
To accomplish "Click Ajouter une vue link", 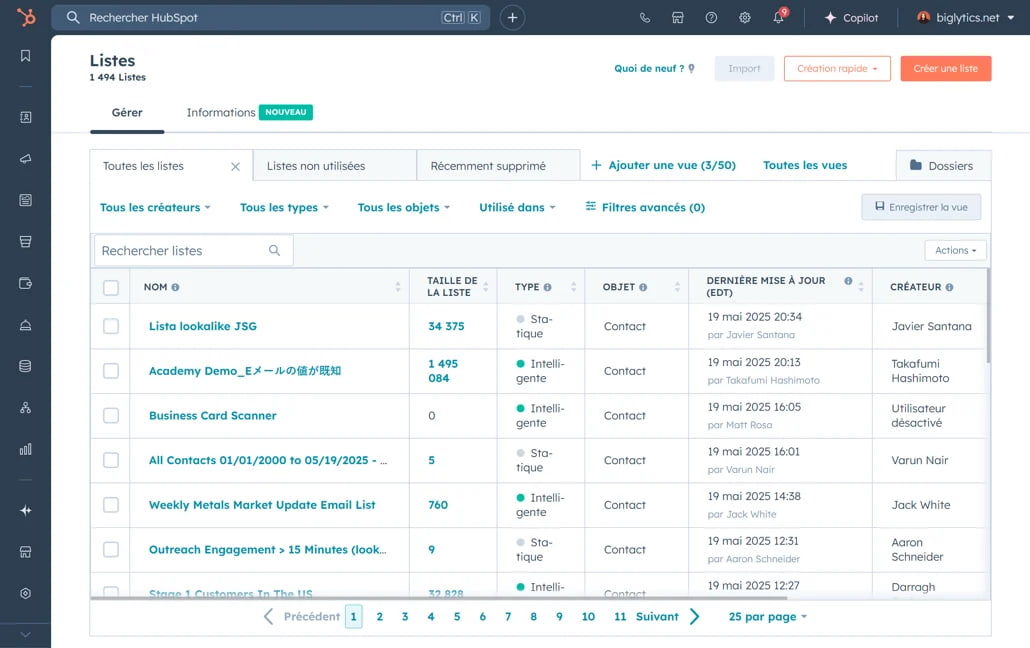I will point(663,166).
